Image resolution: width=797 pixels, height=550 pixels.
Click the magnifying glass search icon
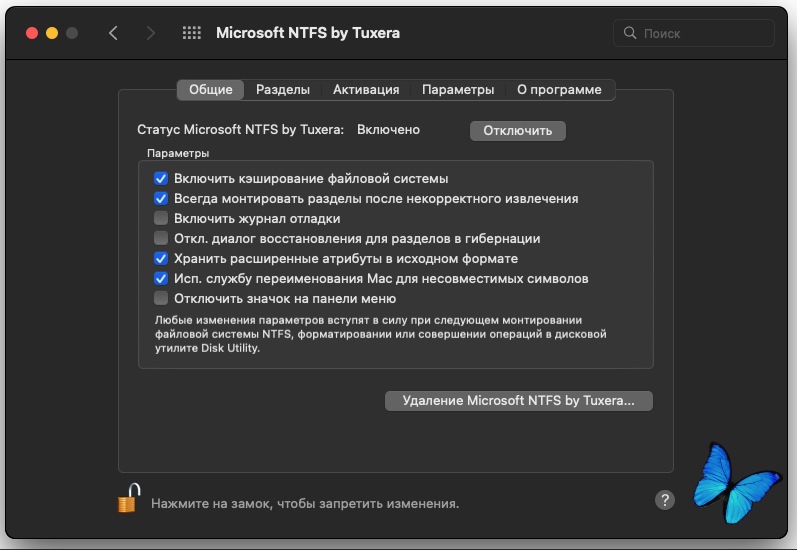click(x=630, y=33)
